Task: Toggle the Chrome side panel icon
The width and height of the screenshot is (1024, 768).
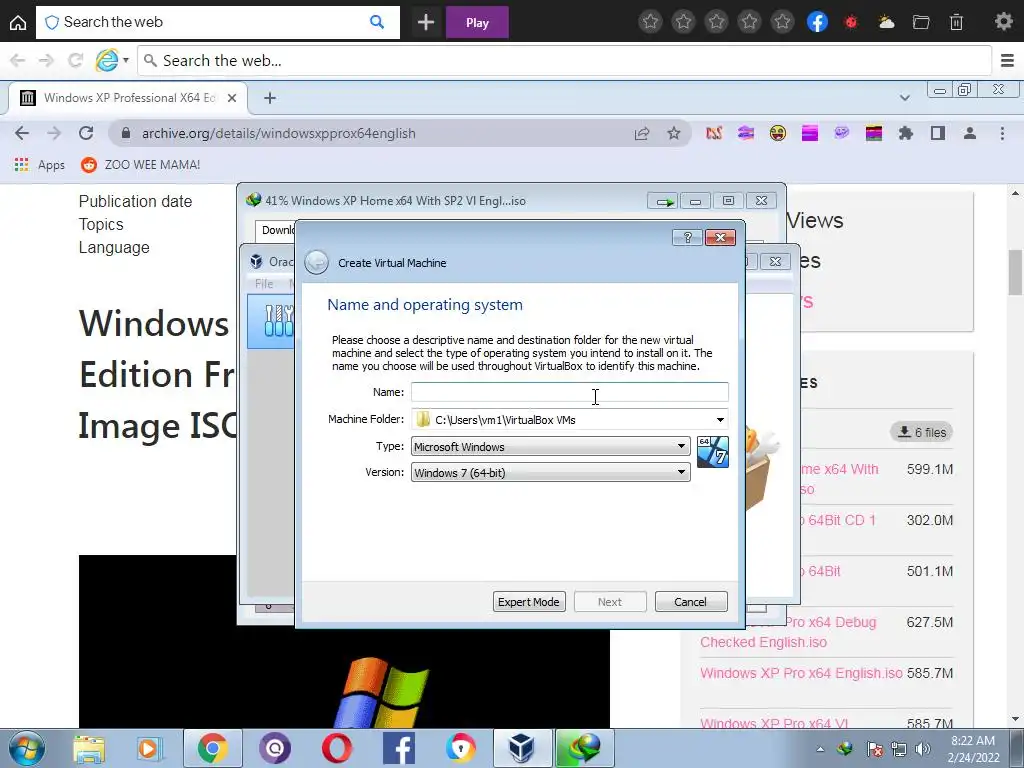Action: 938,133
